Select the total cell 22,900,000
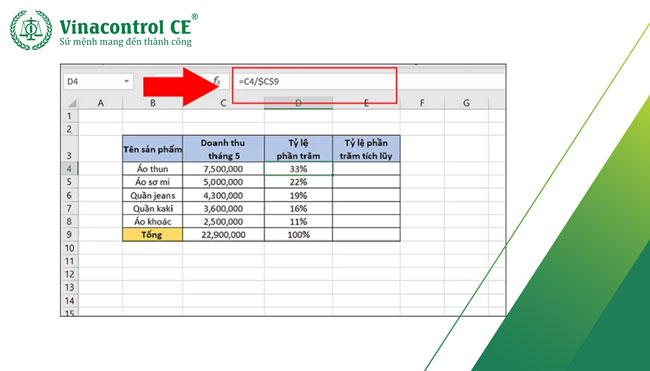This screenshot has height=371, width=650. coord(223,235)
